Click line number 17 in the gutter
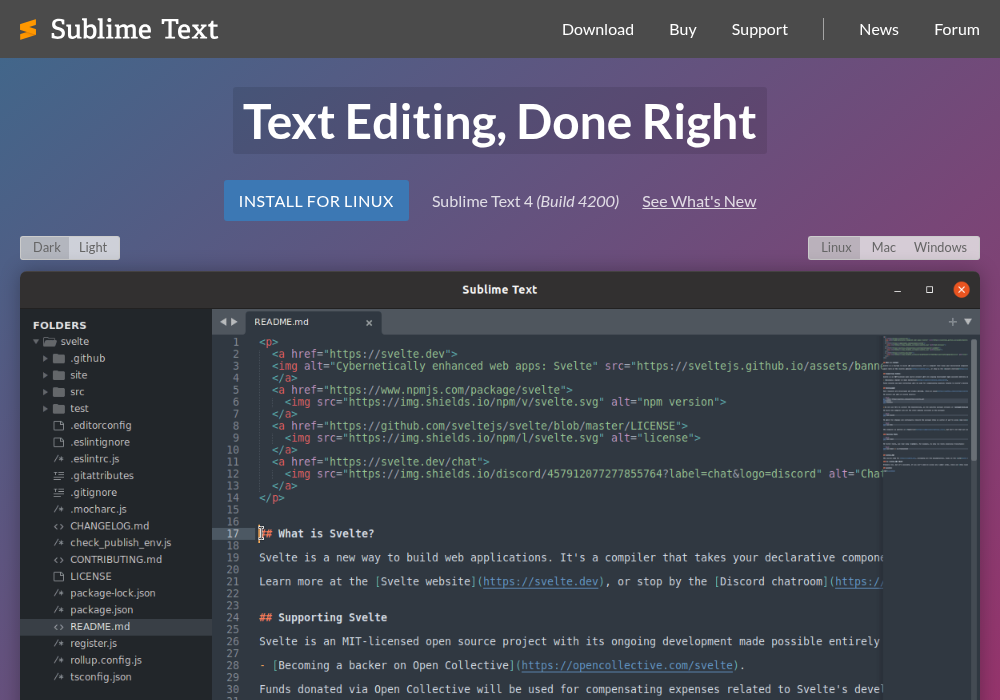This screenshot has width=1000, height=700. [233, 534]
